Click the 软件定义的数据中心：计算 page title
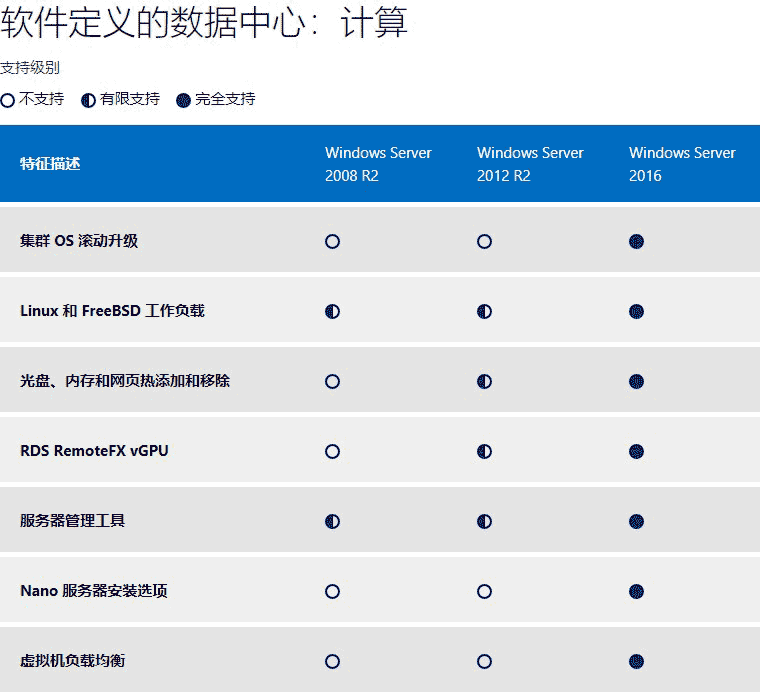Screen dimensions: 760x692 click(204, 24)
